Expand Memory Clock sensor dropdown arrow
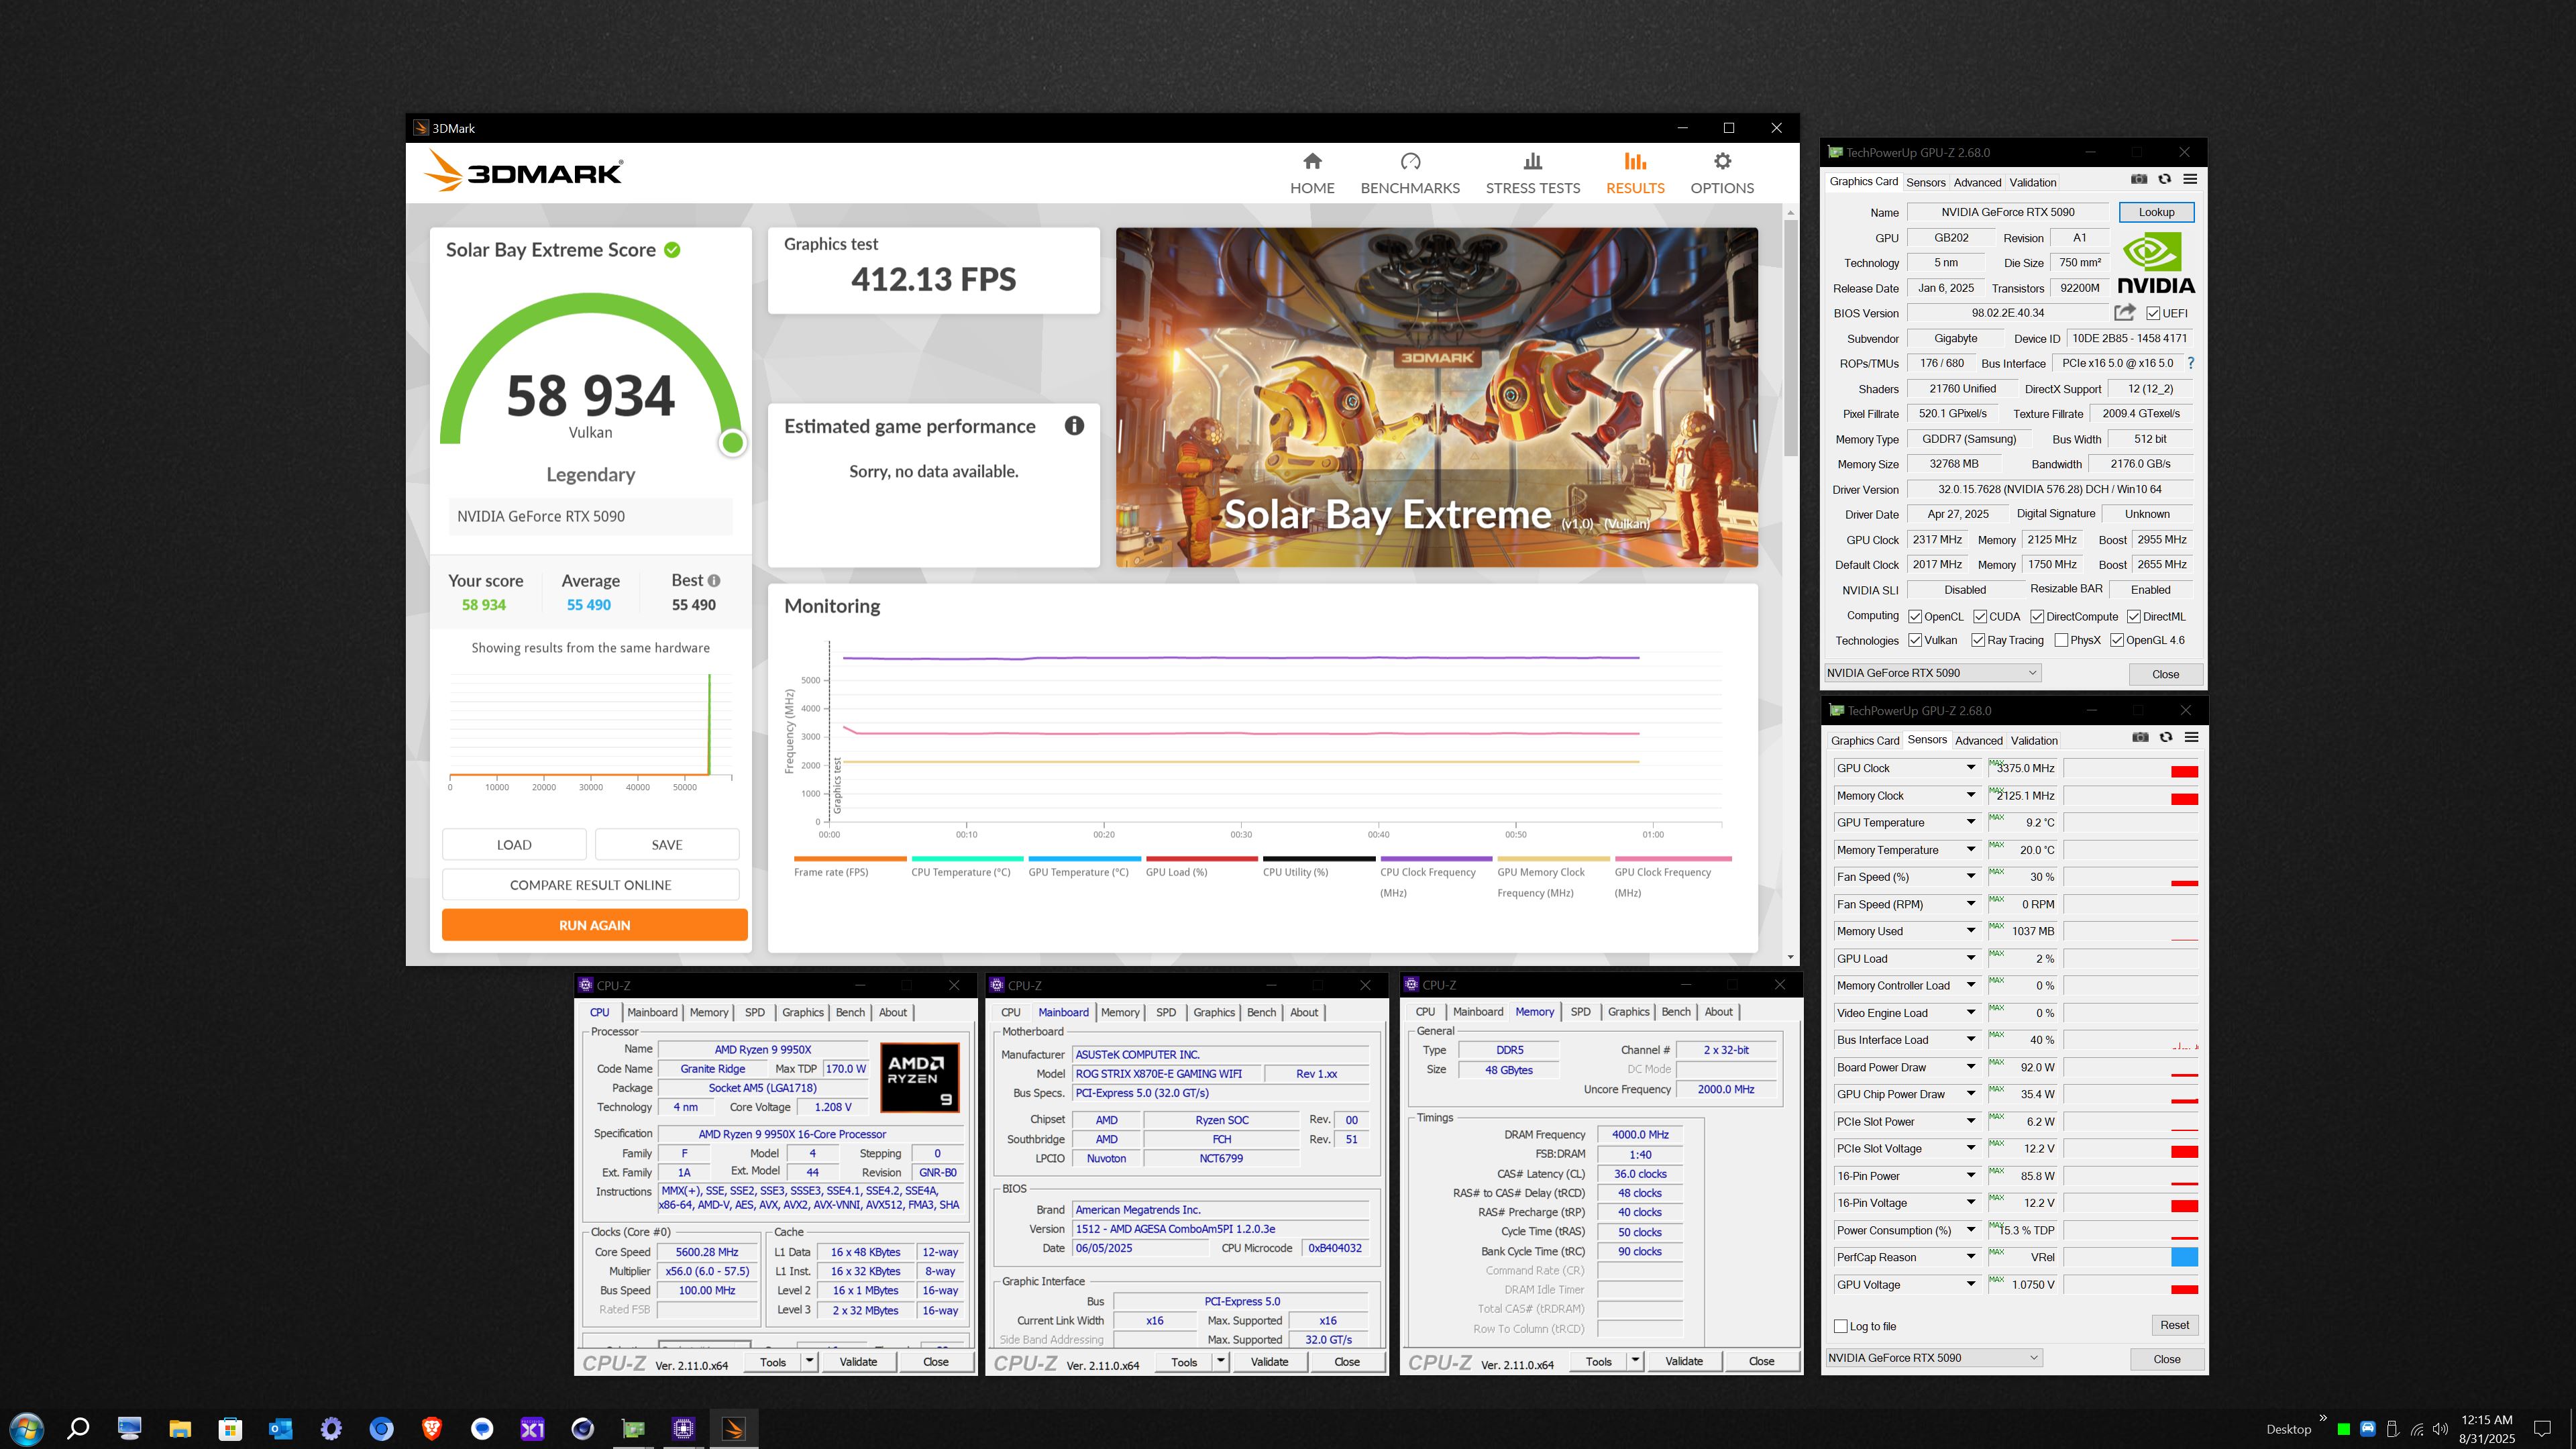The image size is (2576, 1449). point(1971,795)
